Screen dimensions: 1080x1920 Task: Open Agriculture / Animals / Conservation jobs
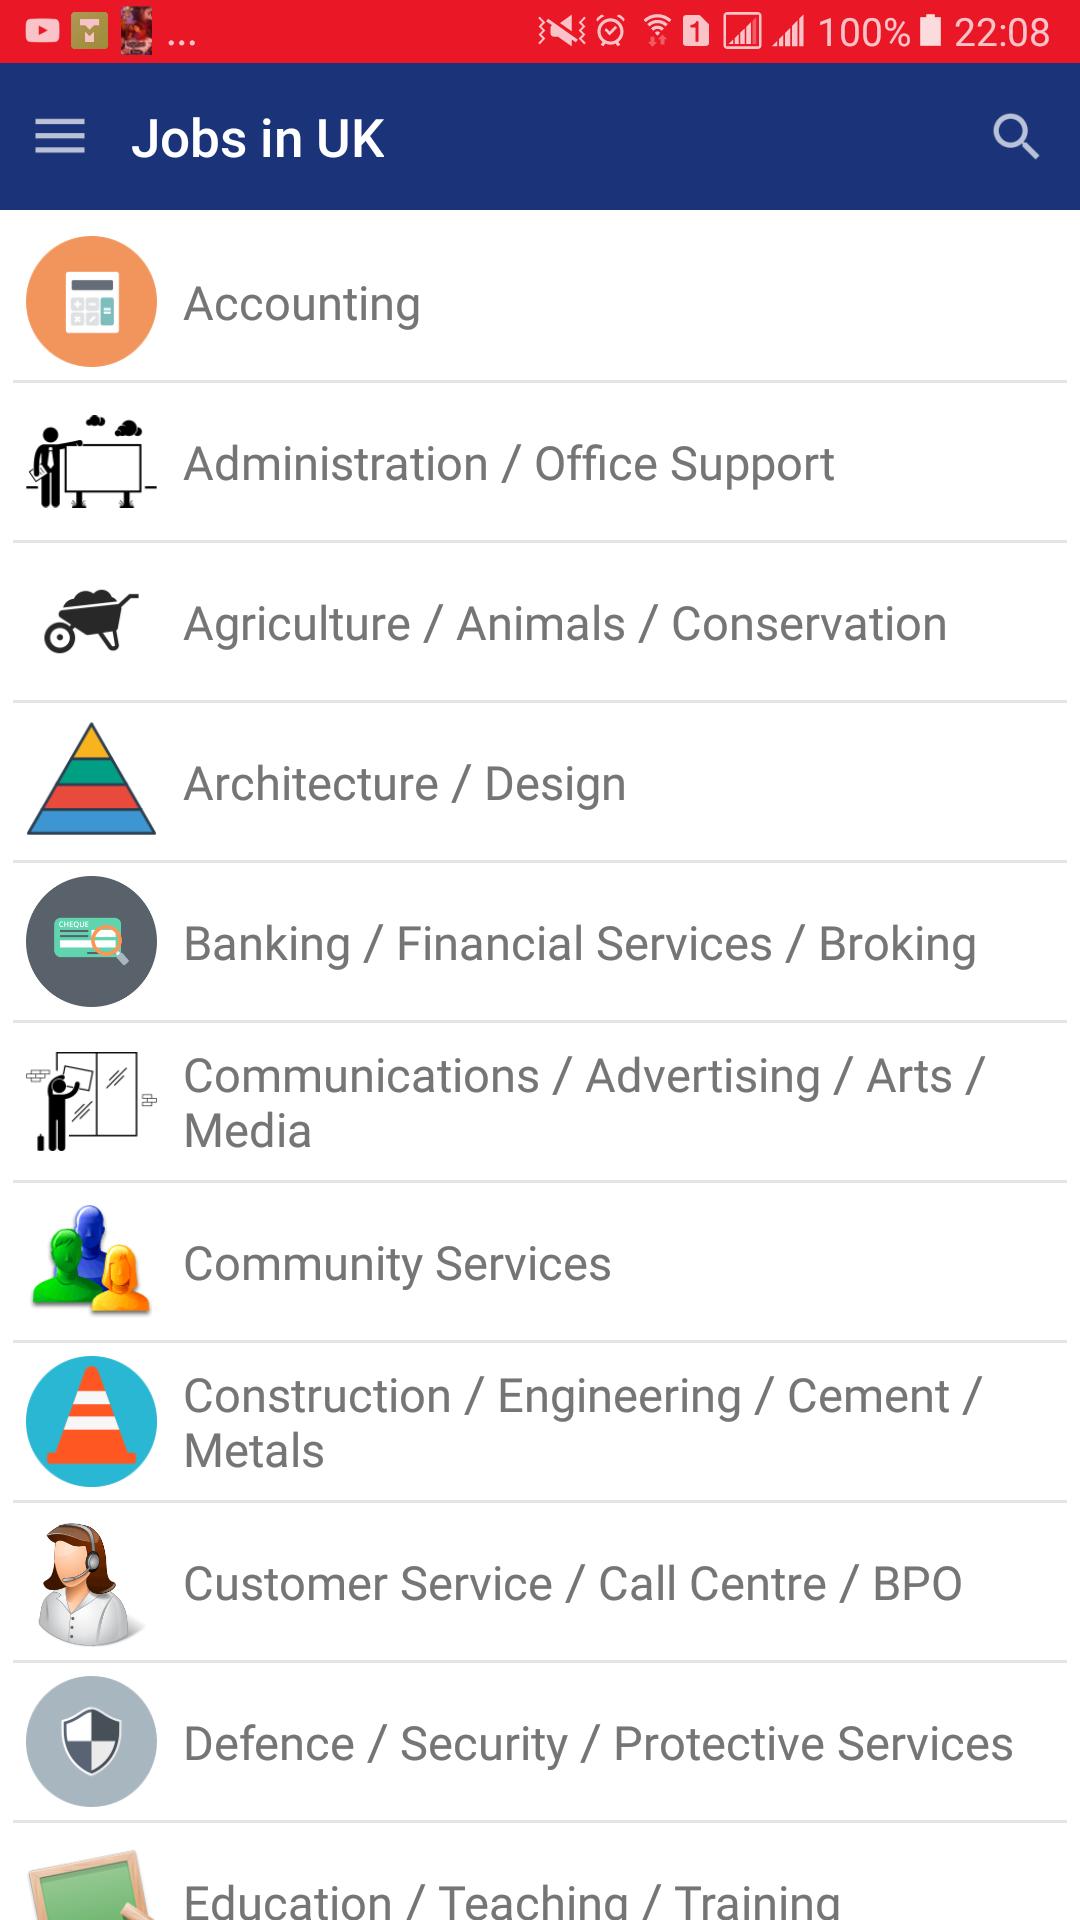pos(540,622)
